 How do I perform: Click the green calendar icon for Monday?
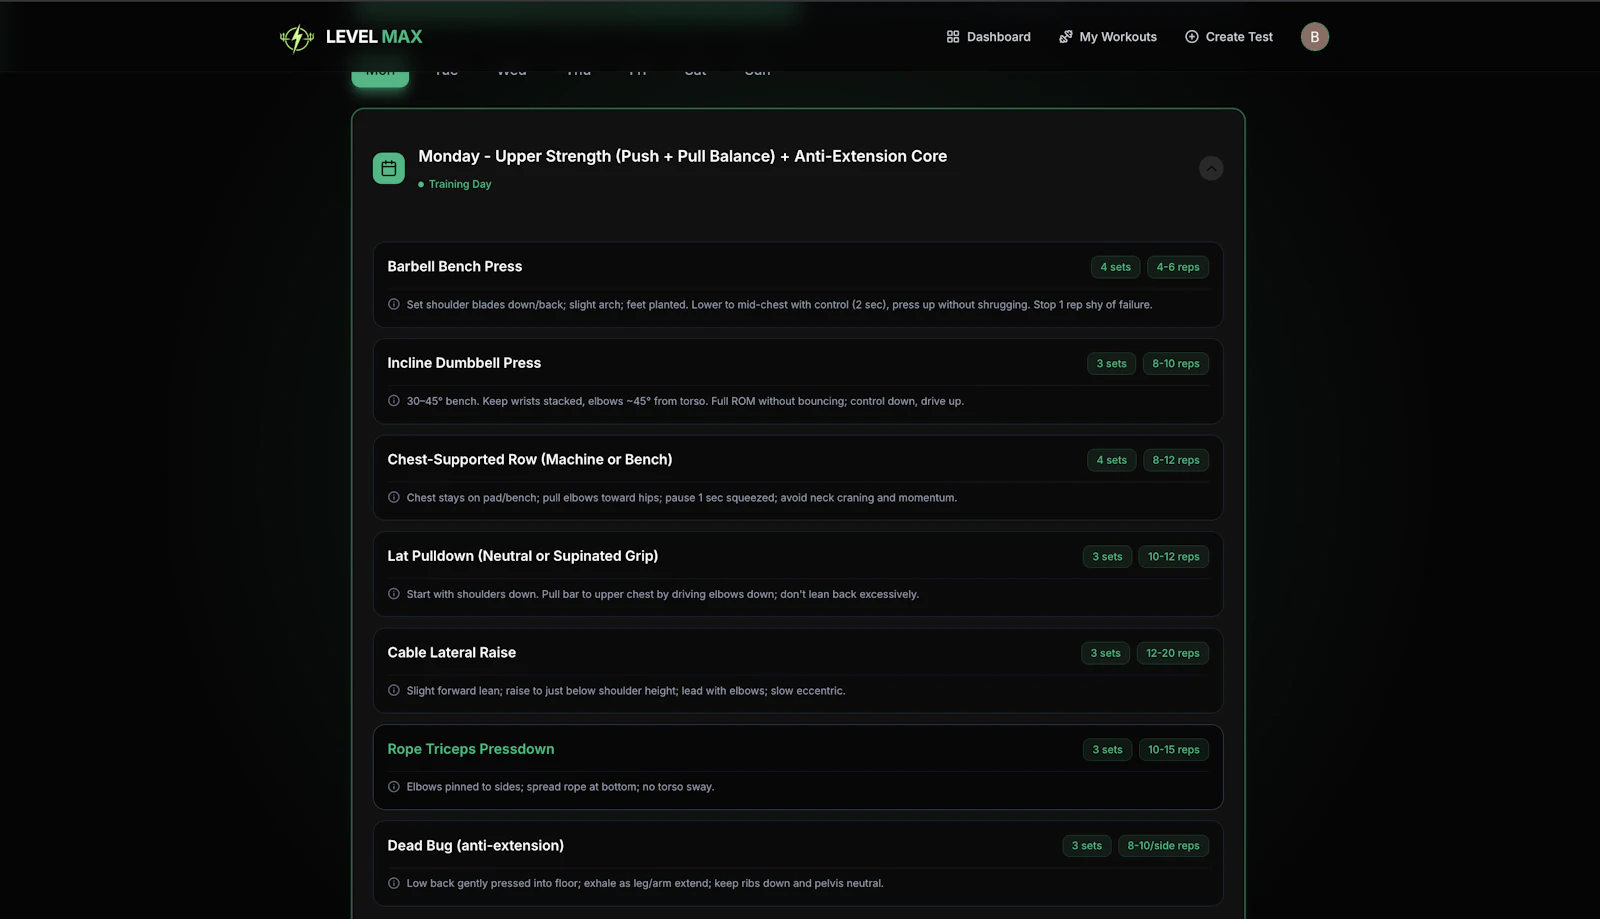pos(389,168)
